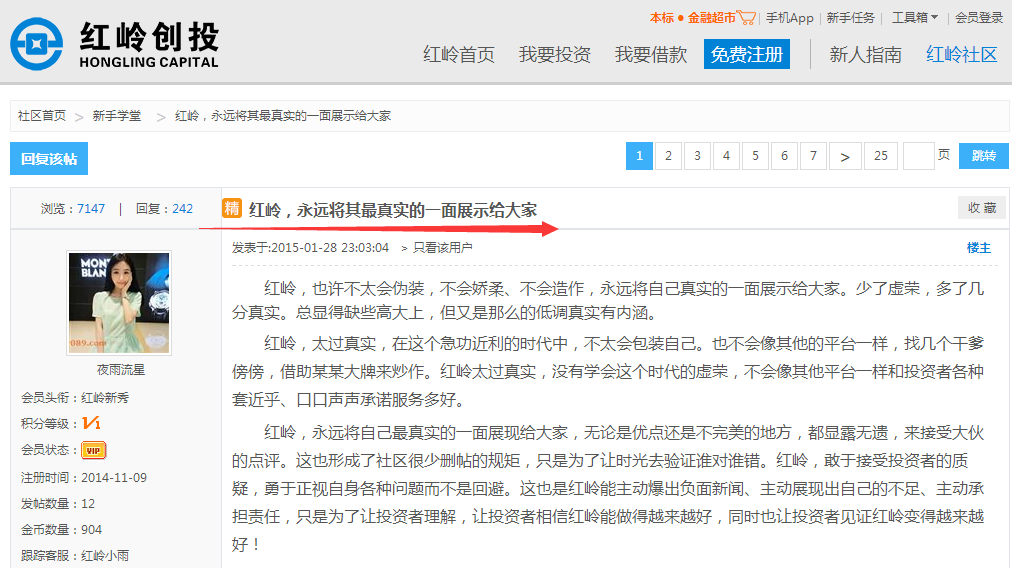Viewport: 1012px width, 568px height.
Task: Click the 会员登录 link
Action: [x=979, y=18]
